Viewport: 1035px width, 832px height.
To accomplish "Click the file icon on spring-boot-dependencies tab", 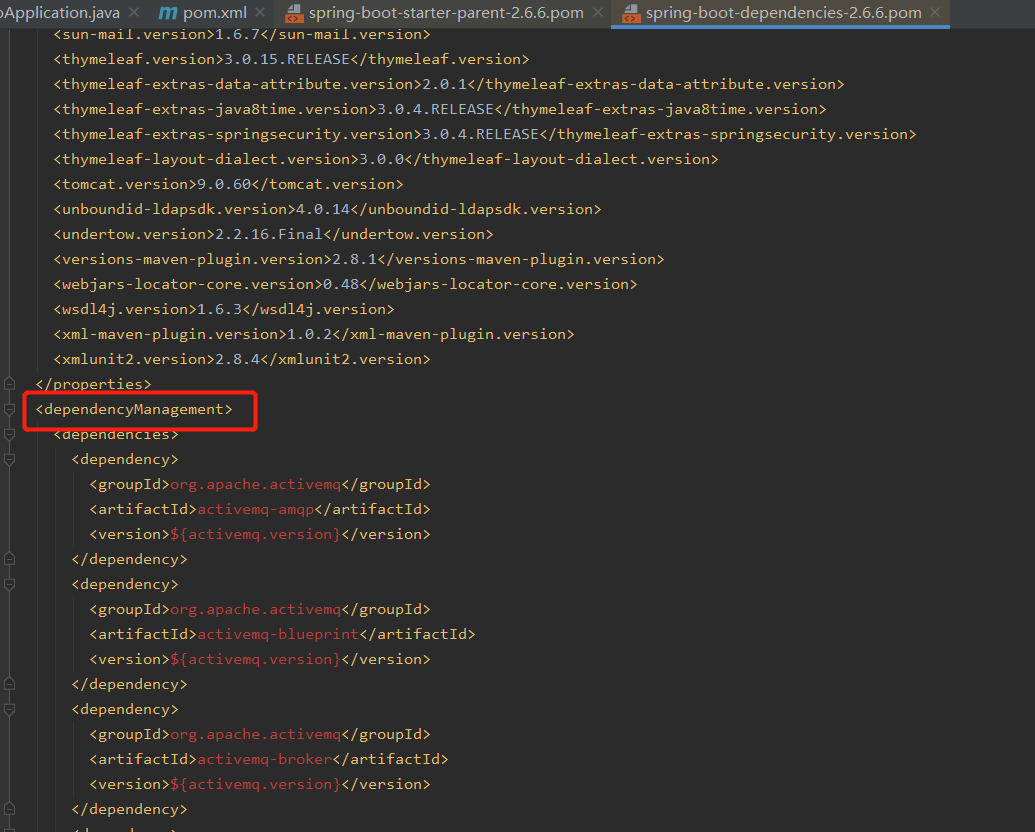I will click(631, 13).
